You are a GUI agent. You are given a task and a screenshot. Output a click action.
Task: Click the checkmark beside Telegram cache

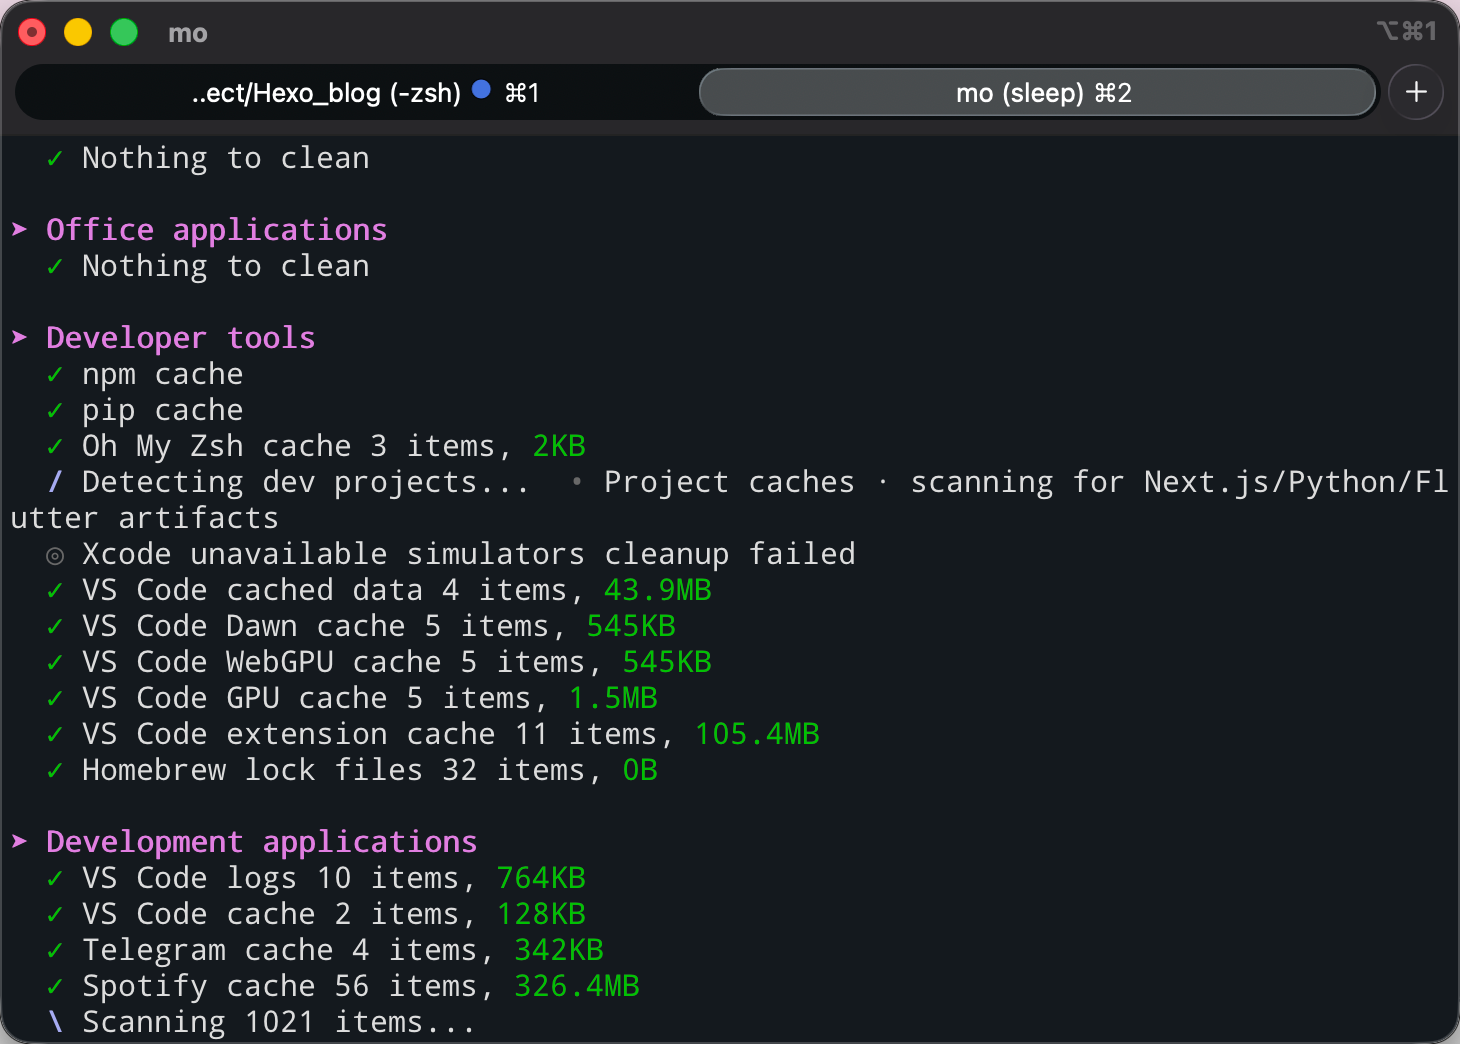coord(55,951)
